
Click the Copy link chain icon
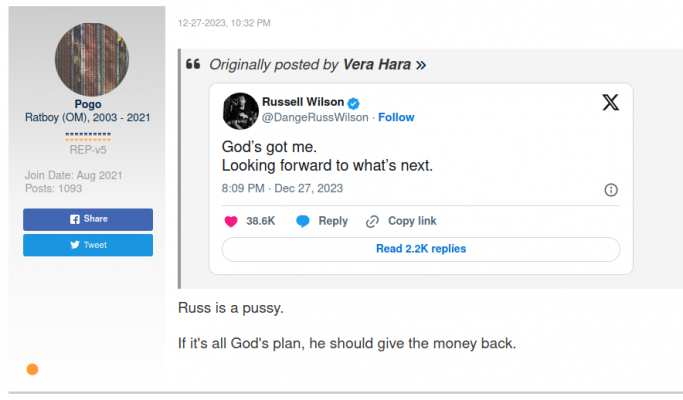pyautogui.click(x=372, y=221)
